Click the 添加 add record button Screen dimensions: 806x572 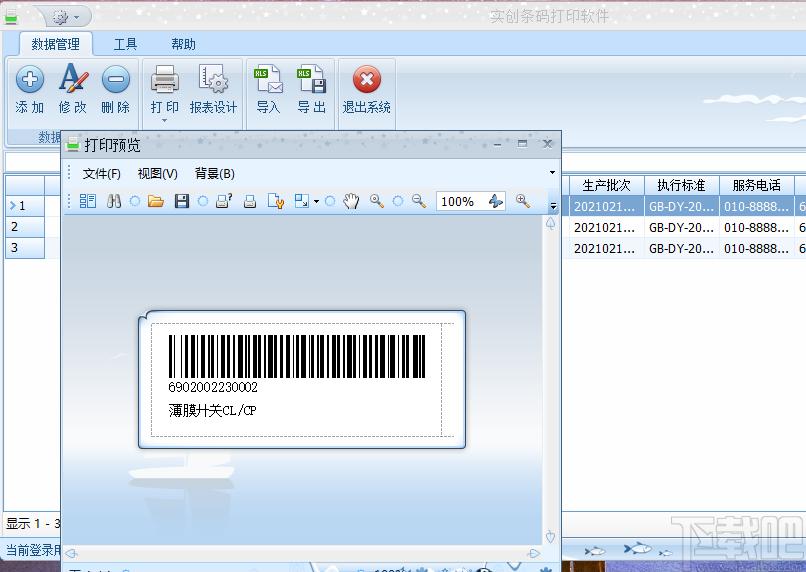pyautogui.click(x=30, y=88)
